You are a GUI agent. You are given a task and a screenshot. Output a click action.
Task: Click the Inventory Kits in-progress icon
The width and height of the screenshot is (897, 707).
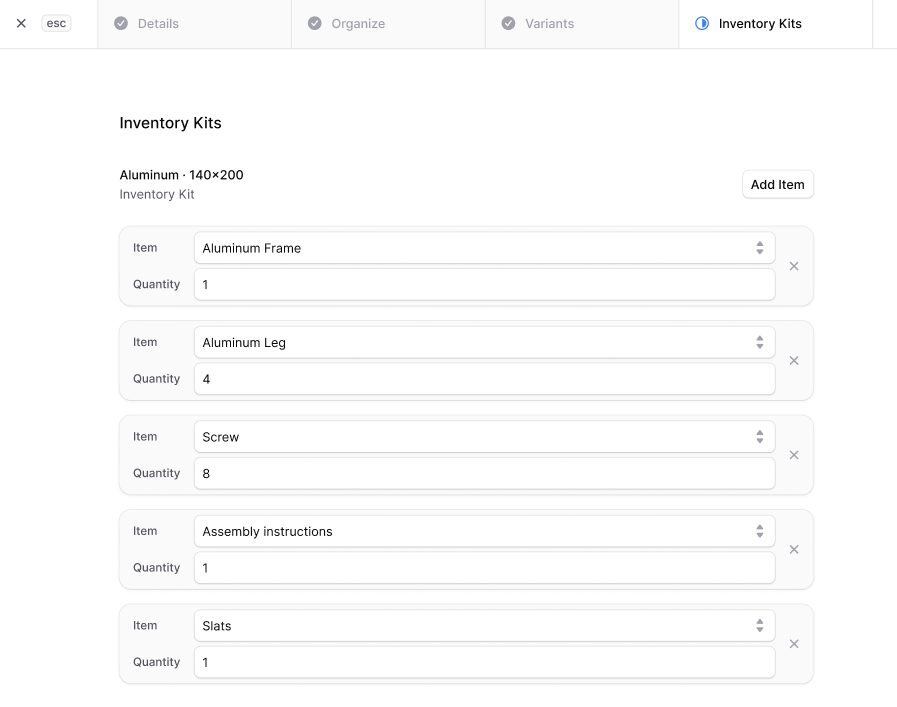click(x=702, y=23)
